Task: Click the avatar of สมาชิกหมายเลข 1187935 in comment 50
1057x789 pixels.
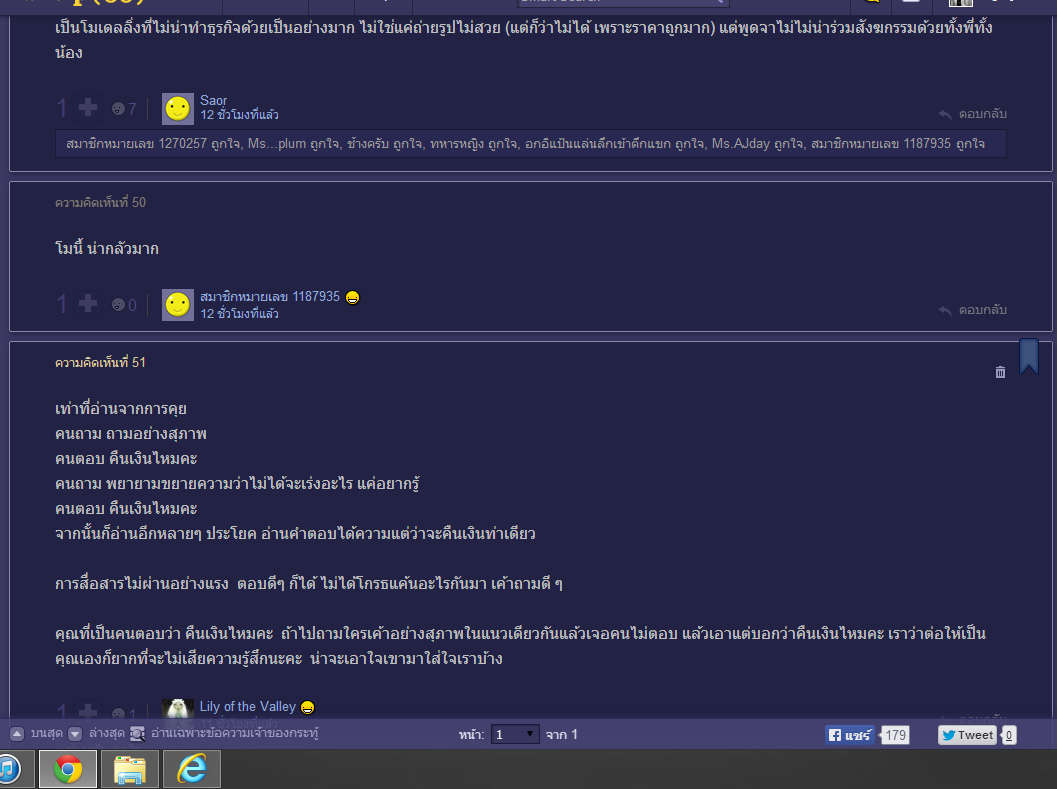Action: point(178,305)
